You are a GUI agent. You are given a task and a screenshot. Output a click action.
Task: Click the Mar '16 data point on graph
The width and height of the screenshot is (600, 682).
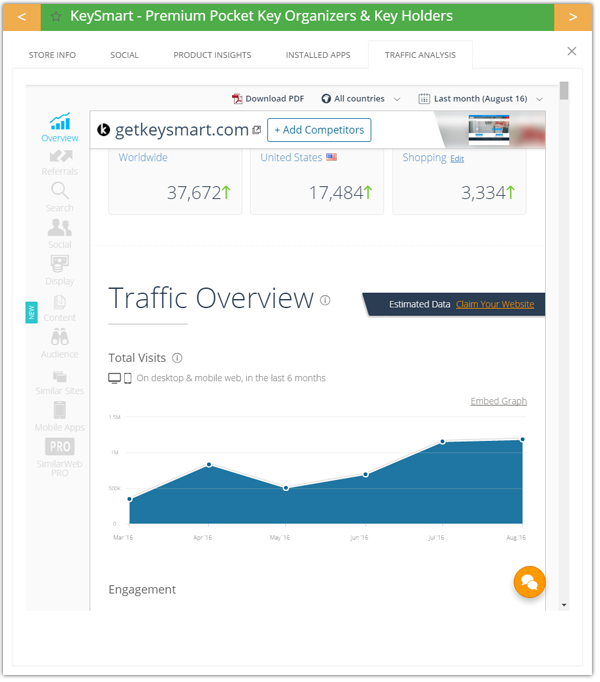pos(130,499)
